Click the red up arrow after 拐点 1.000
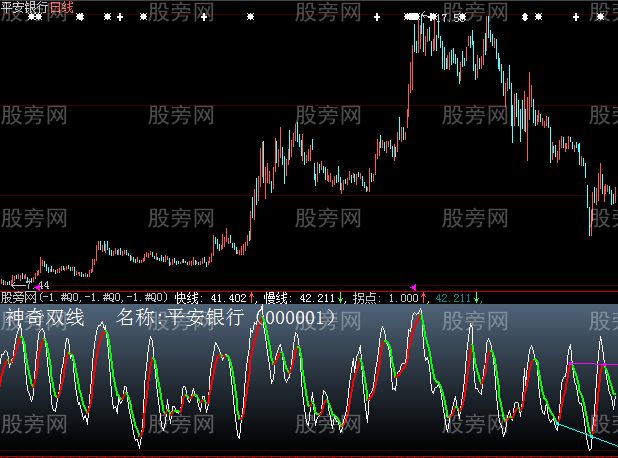Screen dimensions: 618x458 423,297
